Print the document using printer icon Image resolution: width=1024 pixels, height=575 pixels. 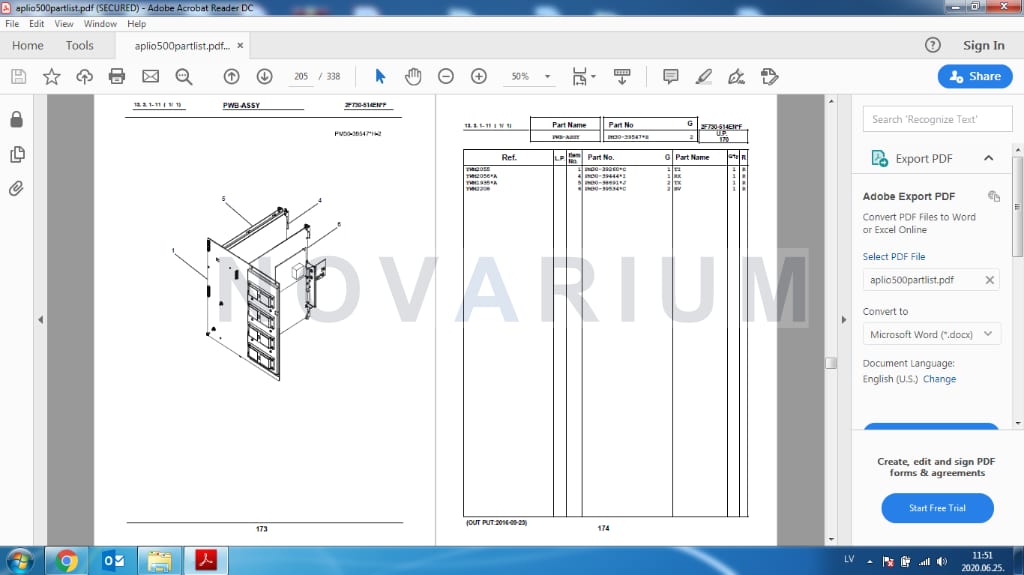[x=117, y=76]
